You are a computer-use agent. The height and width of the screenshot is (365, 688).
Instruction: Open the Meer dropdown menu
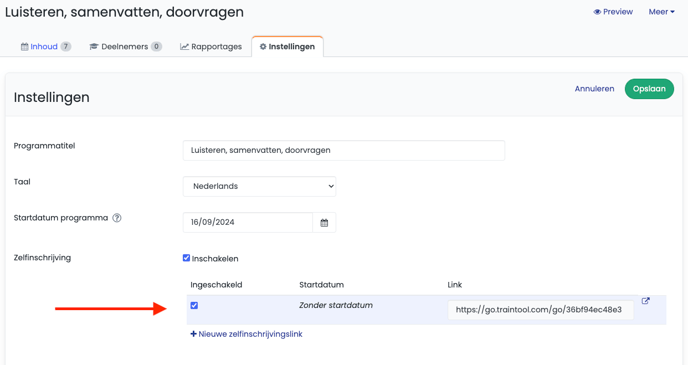click(662, 12)
